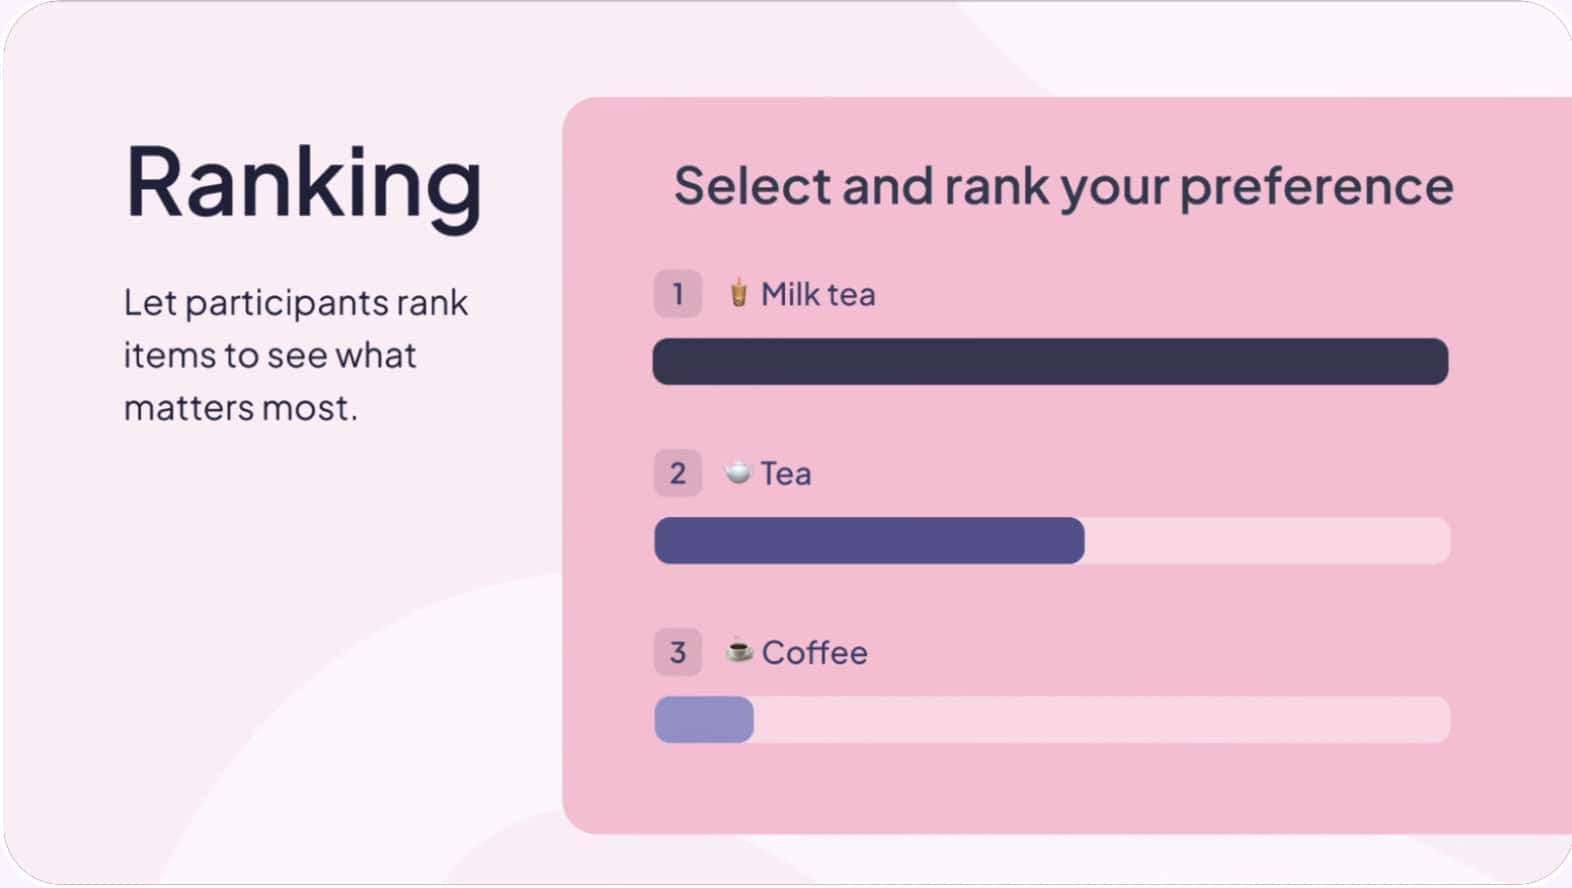Viewport: 1572px width, 888px height.
Task: Click the full dark Milk tea bar
Action: pyautogui.click(x=1050, y=361)
